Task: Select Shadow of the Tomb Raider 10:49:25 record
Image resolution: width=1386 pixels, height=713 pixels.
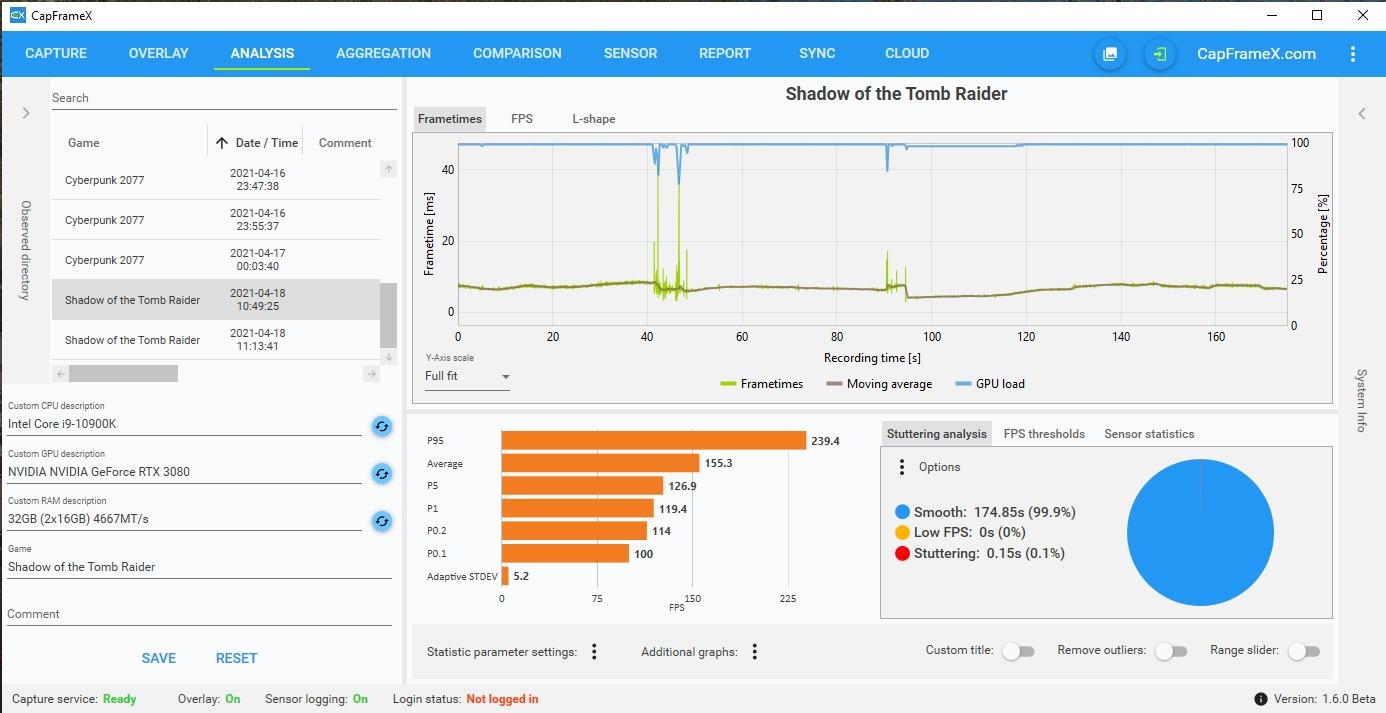Action: (x=216, y=300)
